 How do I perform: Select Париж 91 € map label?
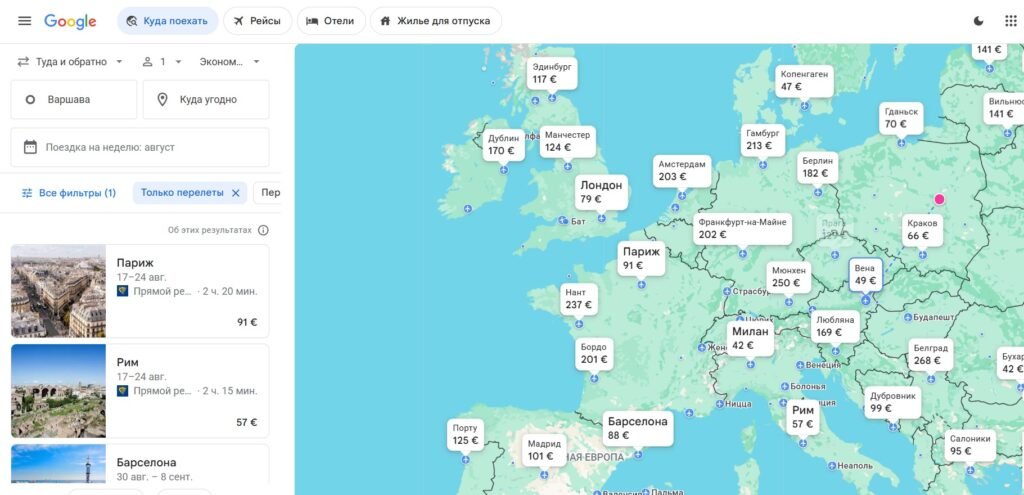click(641, 259)
